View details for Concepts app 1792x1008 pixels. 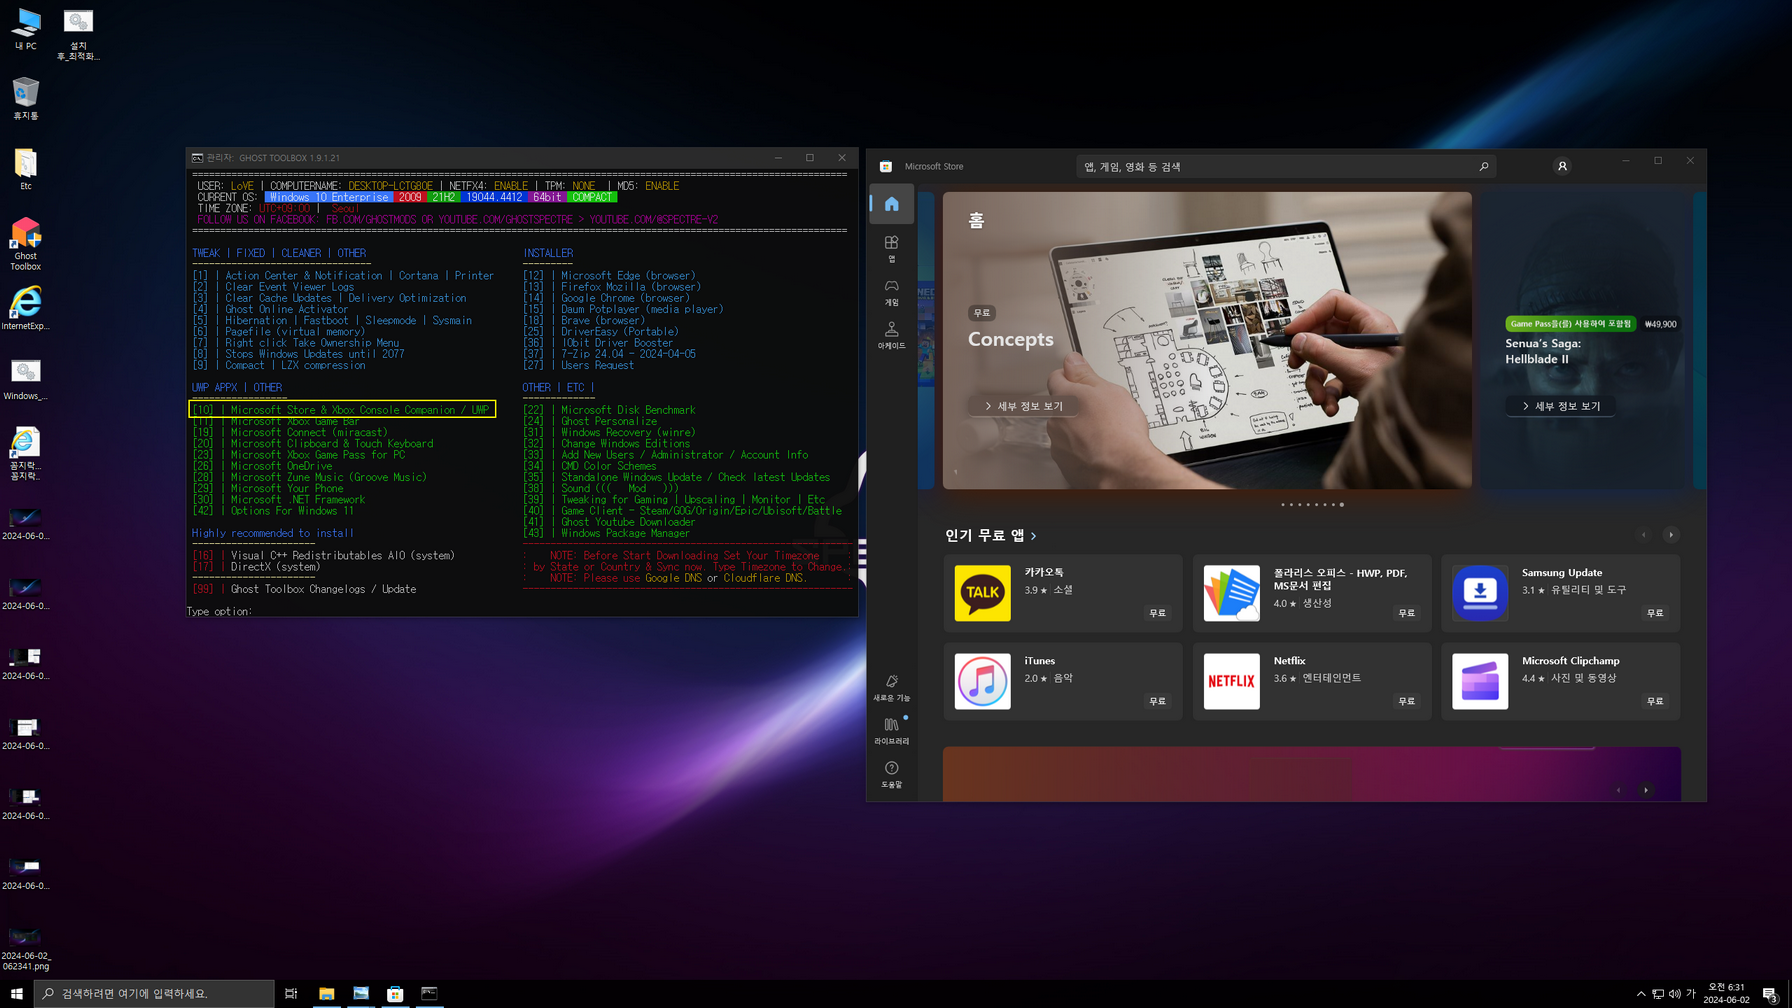point(1022,406)
